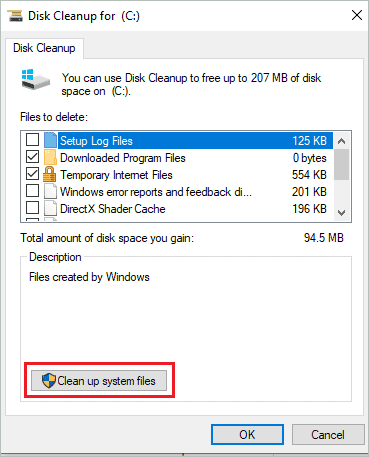This screenshot has width=369, height=457.
Task: Select the Temporary Internet Files list row
Action: [x=177, y=175]
